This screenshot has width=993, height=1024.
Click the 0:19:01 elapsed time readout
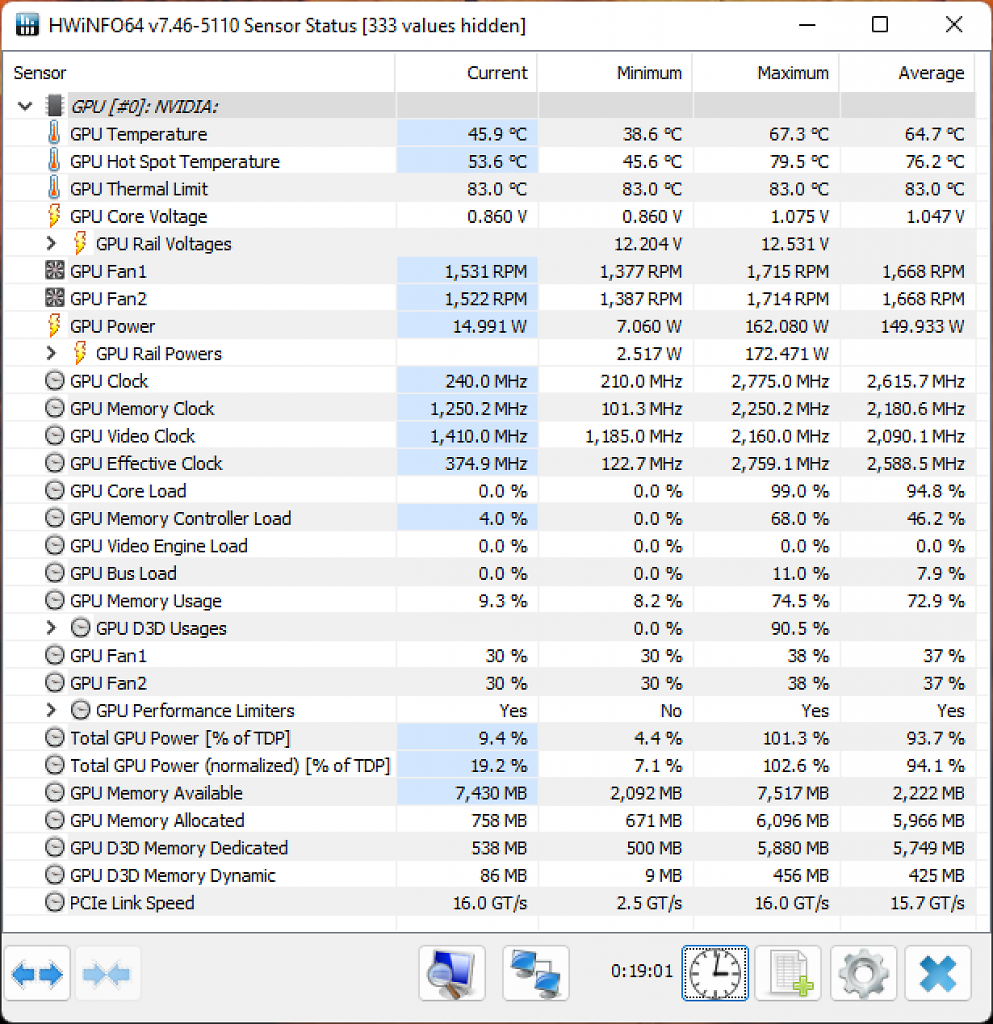(642, 971)
